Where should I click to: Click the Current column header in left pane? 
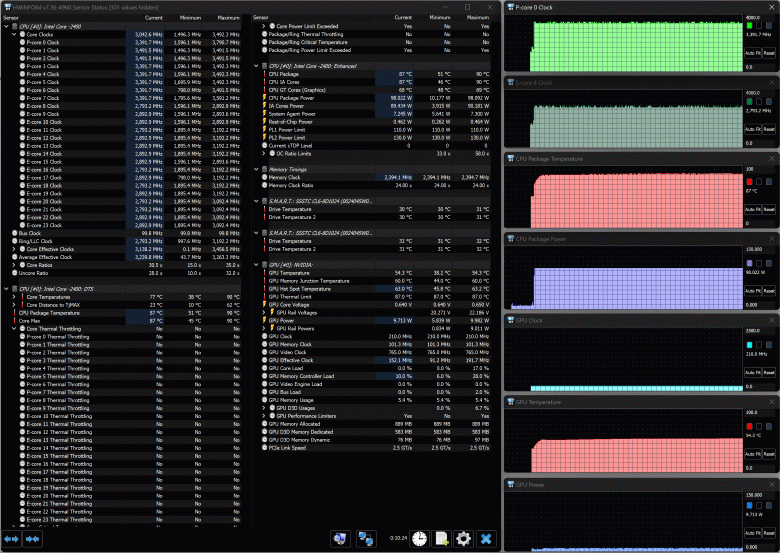click(154, 18)
